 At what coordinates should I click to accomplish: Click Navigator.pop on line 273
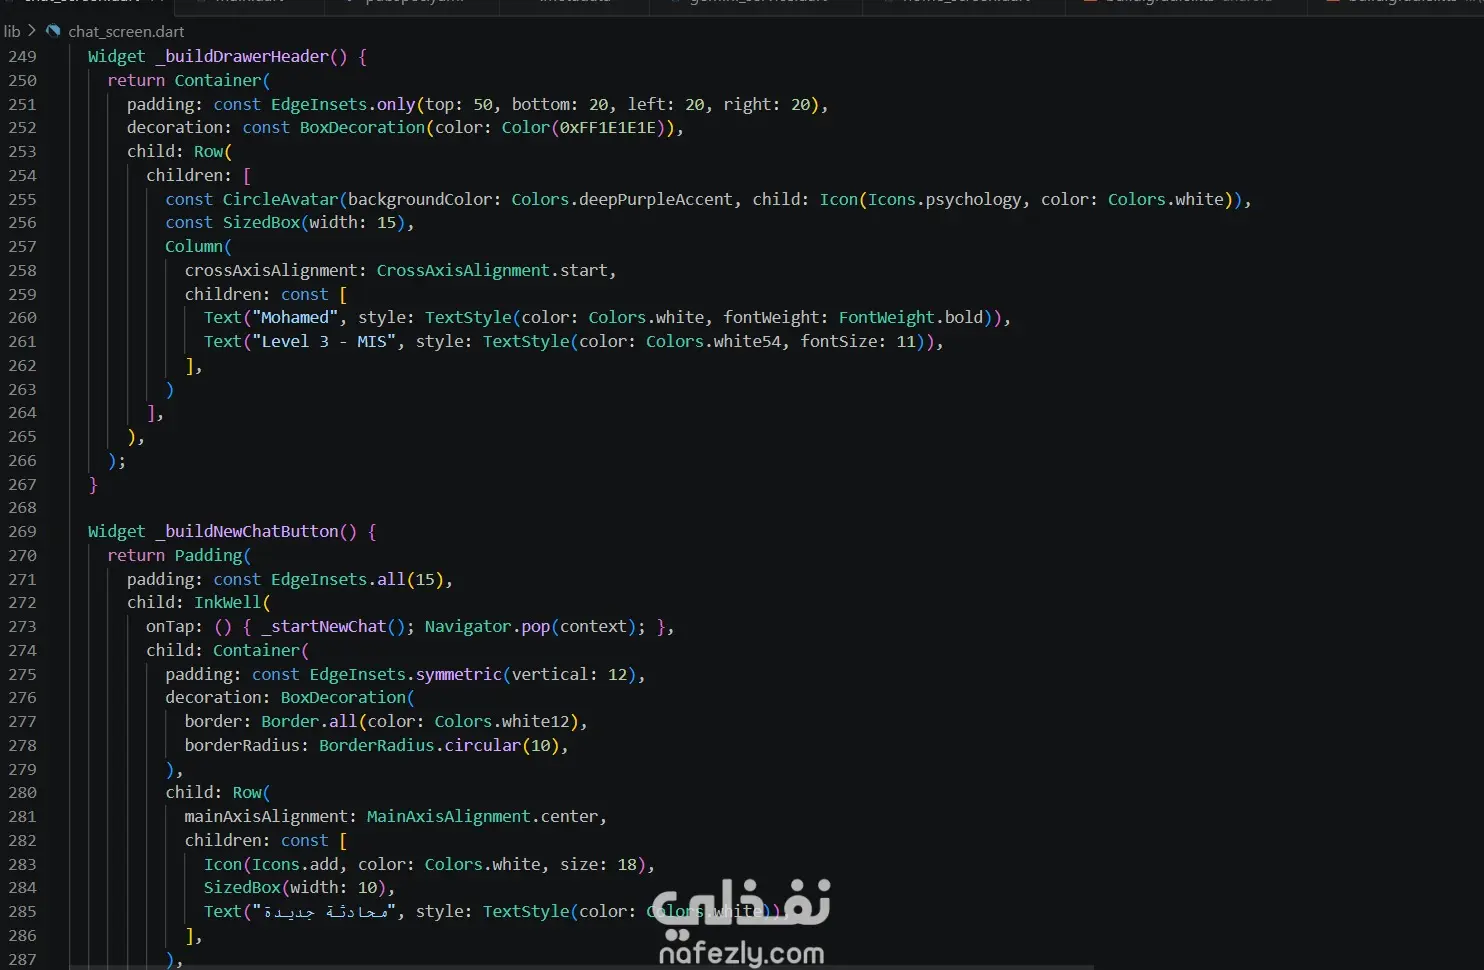tap(487, 626)
